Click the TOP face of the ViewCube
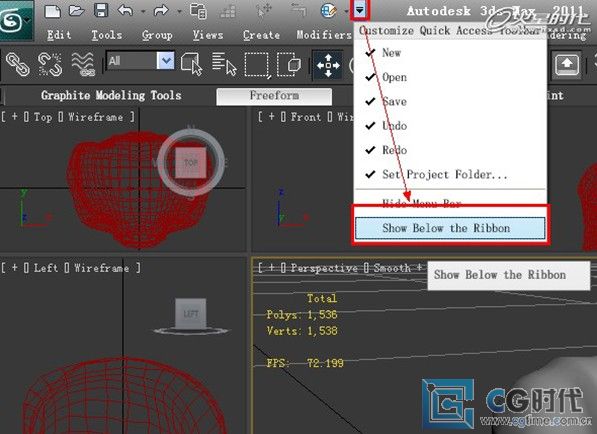The height and width of the screenshot is (434, 597). tap(191, 163)
